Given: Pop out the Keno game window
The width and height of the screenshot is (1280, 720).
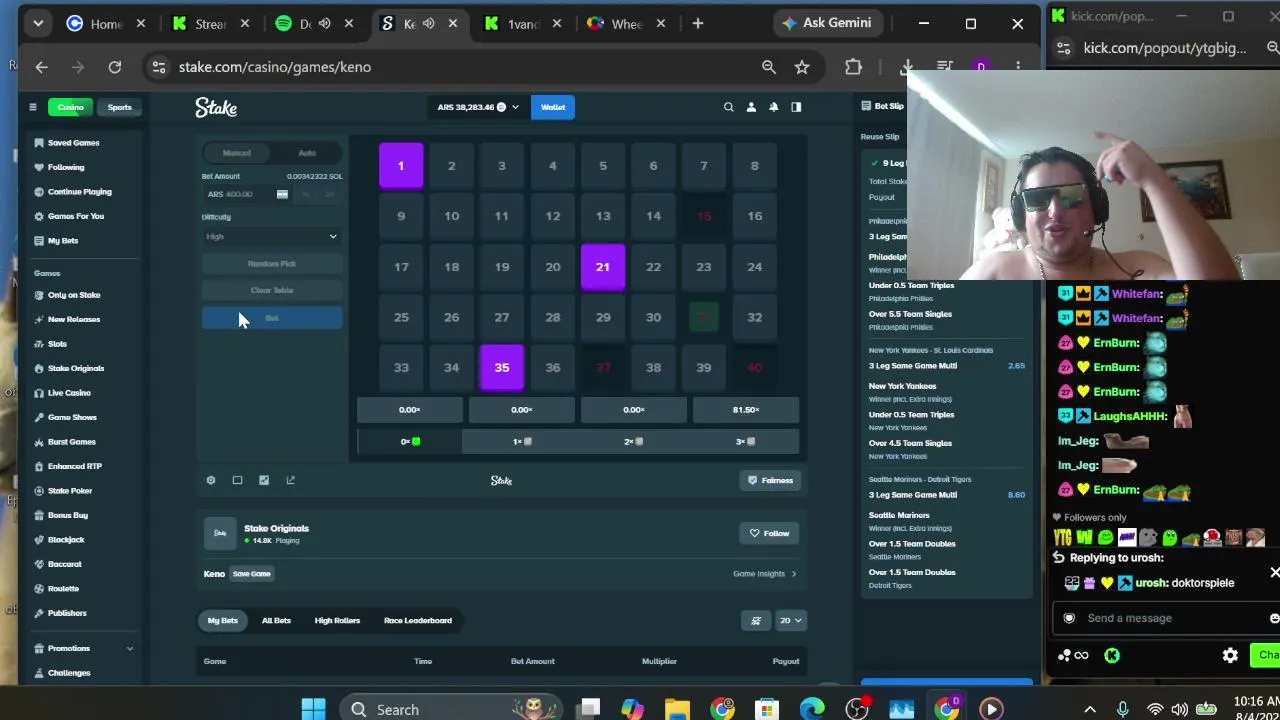Looking at the screenshot, I should point(291,480).
